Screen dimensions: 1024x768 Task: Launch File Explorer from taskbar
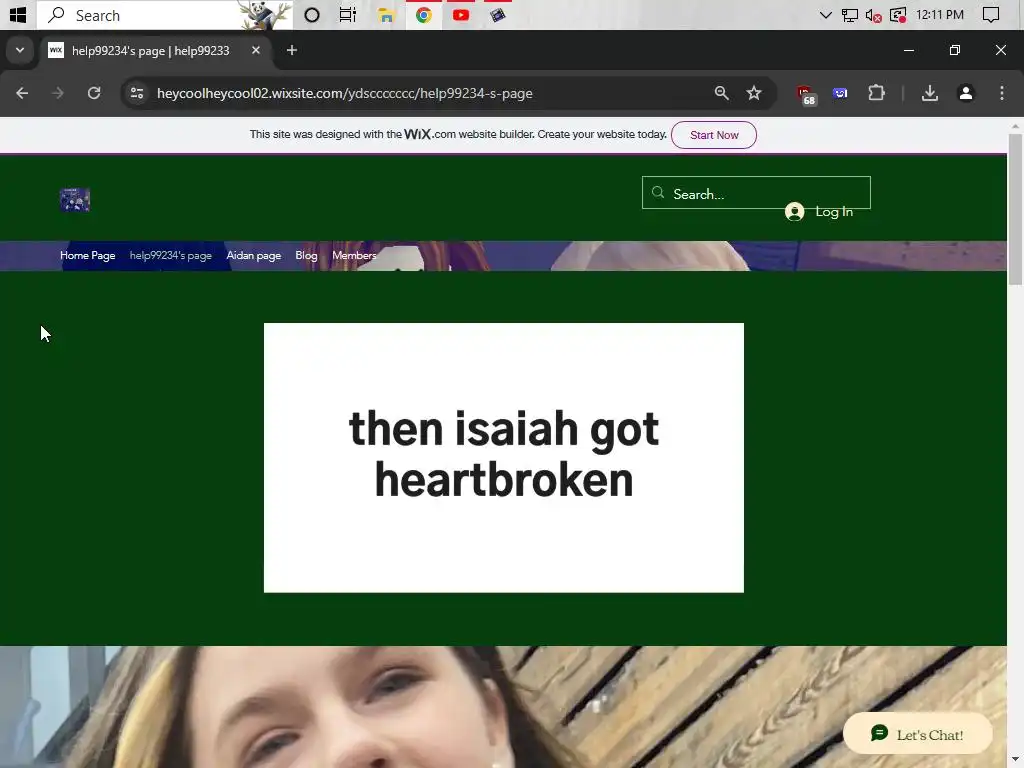pyautogui.click(x=386, y=15)
